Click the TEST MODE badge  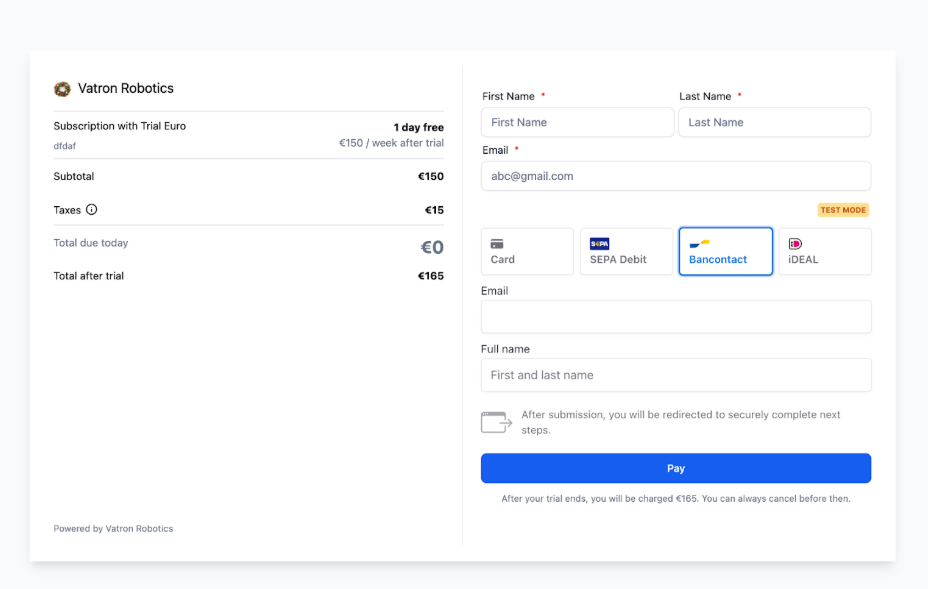coord(843,210)
